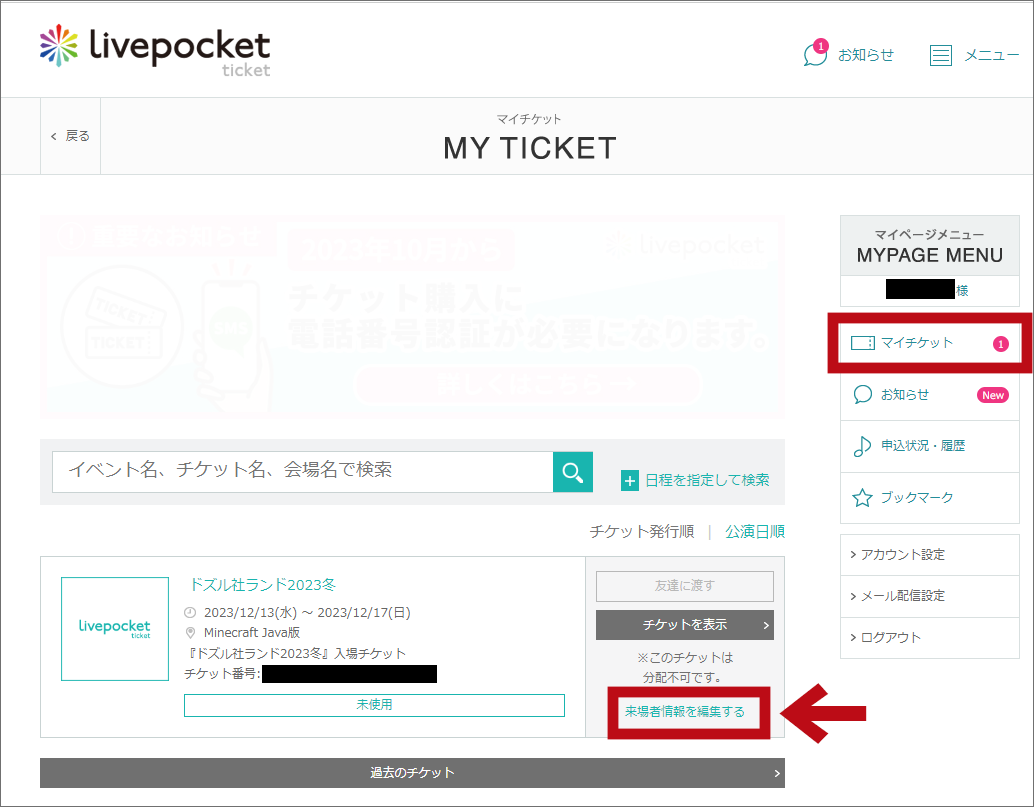Click the livepocket event thumbnail image
Viewport: 1034px width, 807px height.
tap(115, 629)
